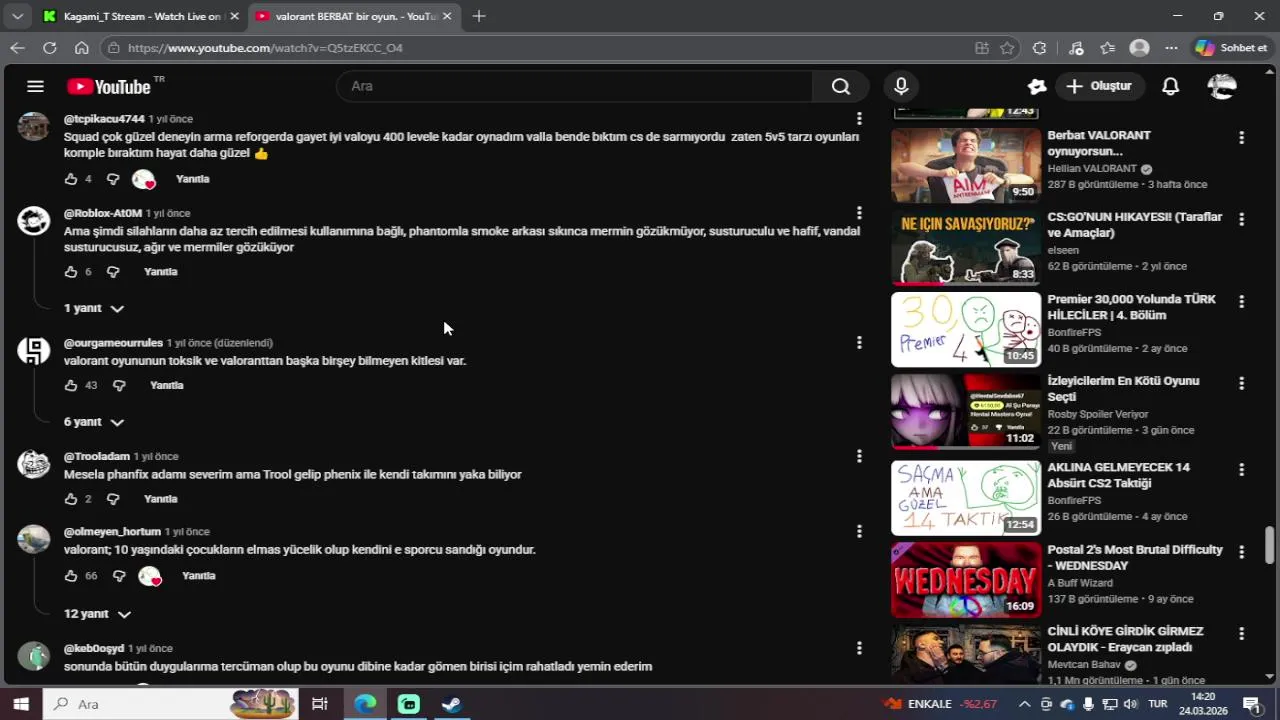Open the YouTube hamburger guide menu
The image size is (1280, 720).
tap(35, 87)
